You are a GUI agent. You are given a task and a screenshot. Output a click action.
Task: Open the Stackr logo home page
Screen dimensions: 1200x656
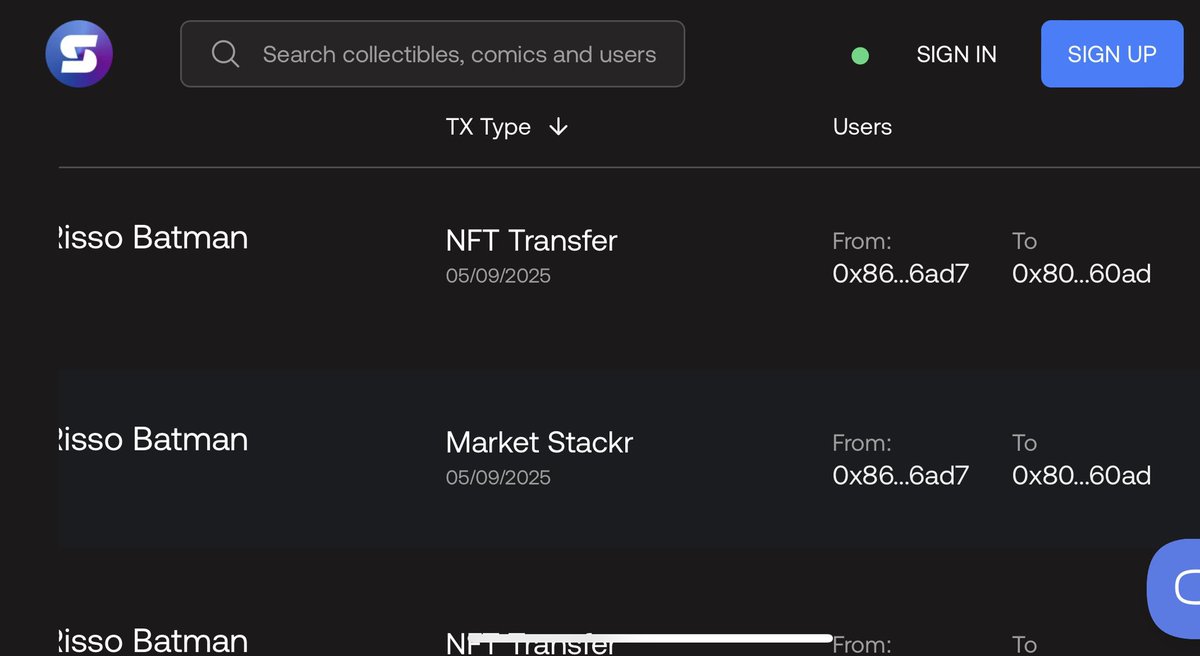pyautogui.click(x=79, y=53)
